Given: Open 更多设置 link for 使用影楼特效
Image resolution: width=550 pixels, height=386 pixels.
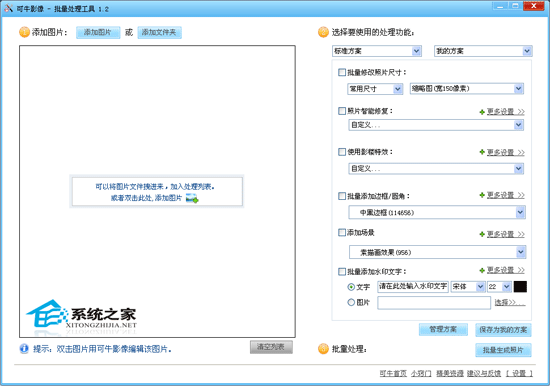Looking at the screenshot, I should 505,152.
